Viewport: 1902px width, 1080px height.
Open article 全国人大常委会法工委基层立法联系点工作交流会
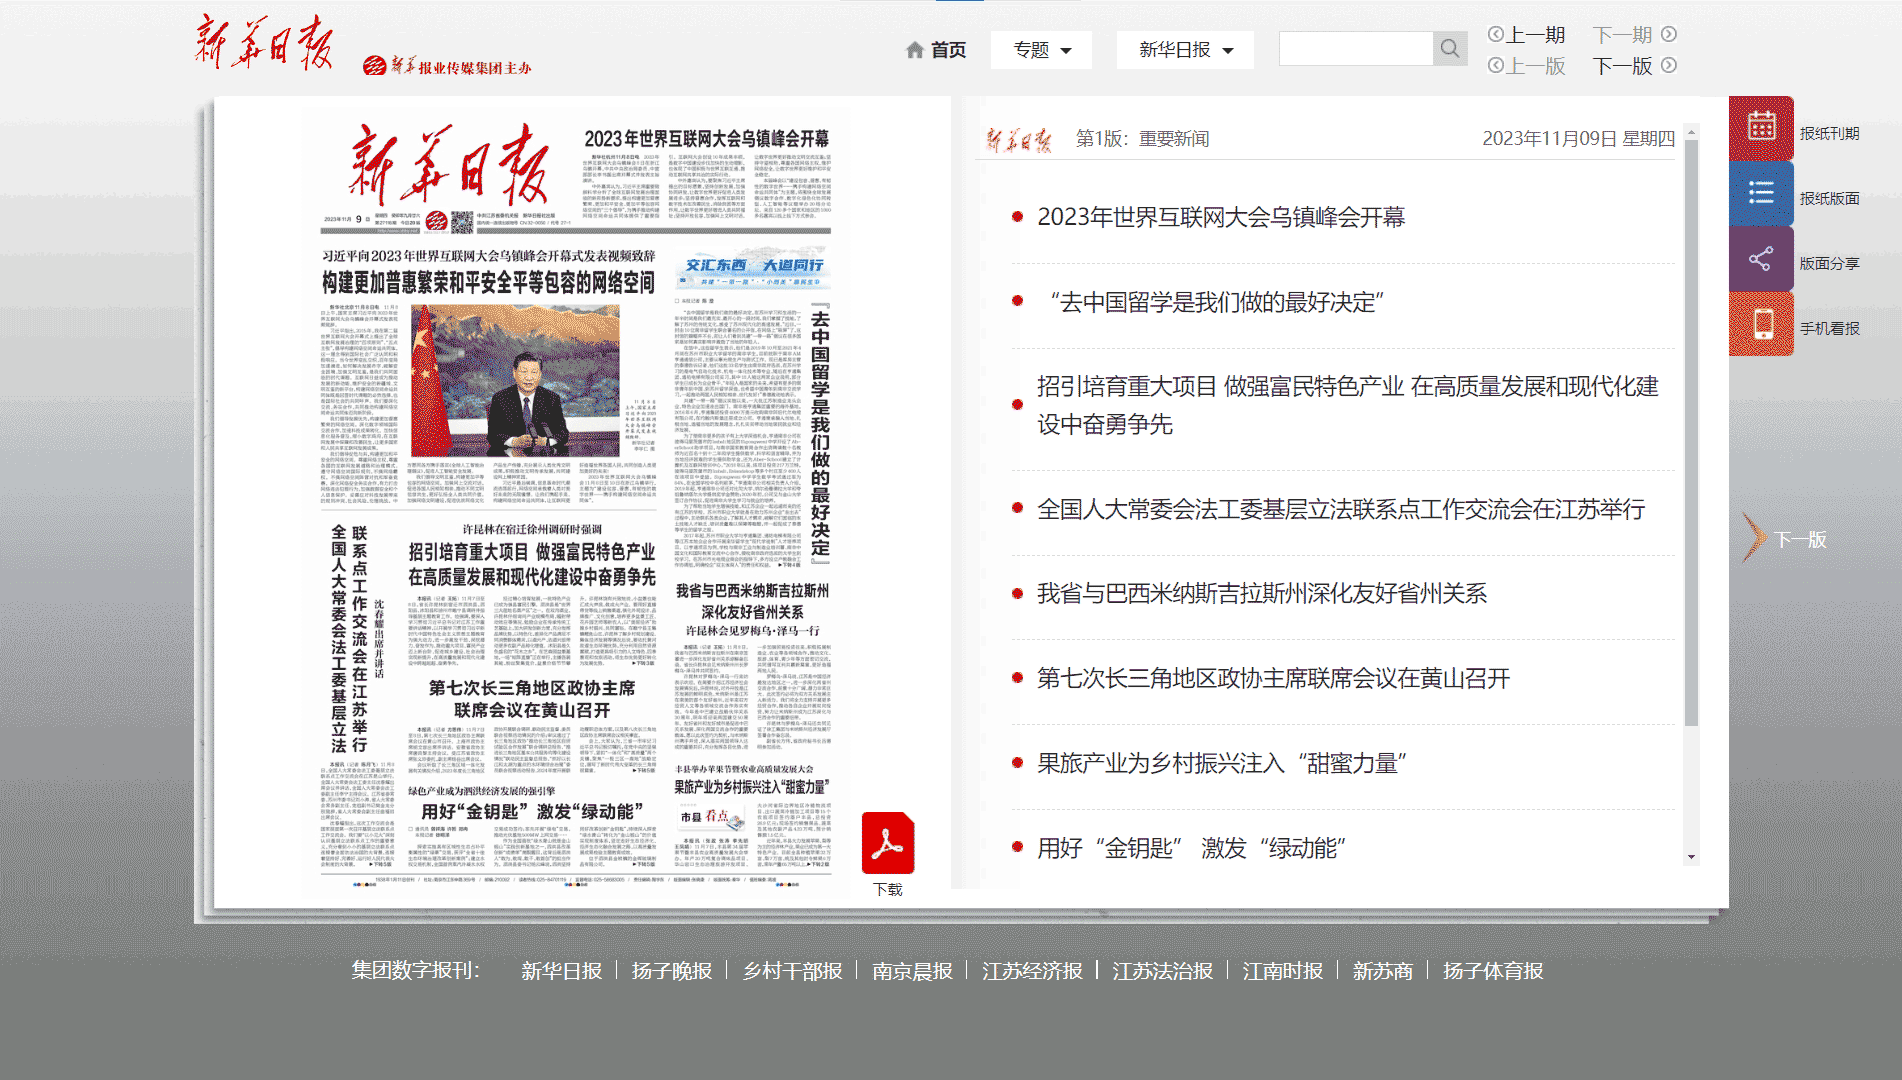[1341, 509]
